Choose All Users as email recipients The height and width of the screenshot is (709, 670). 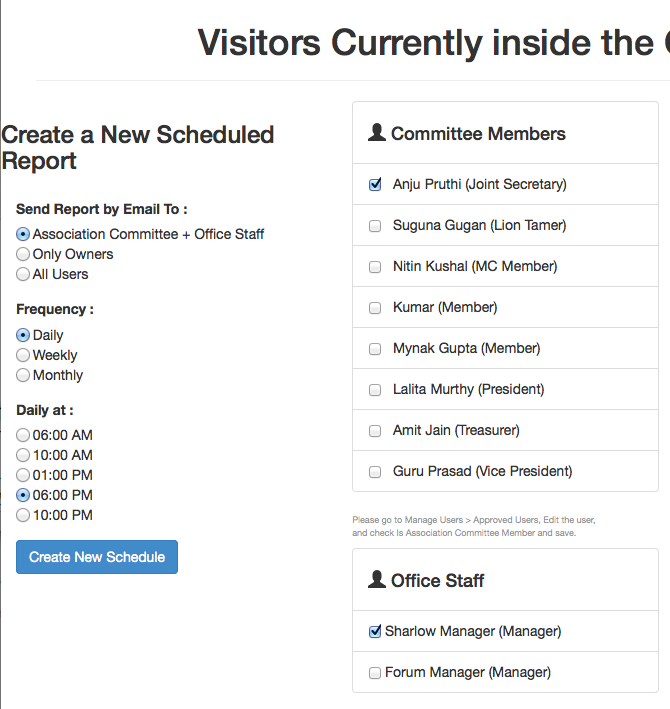(23, 274)
